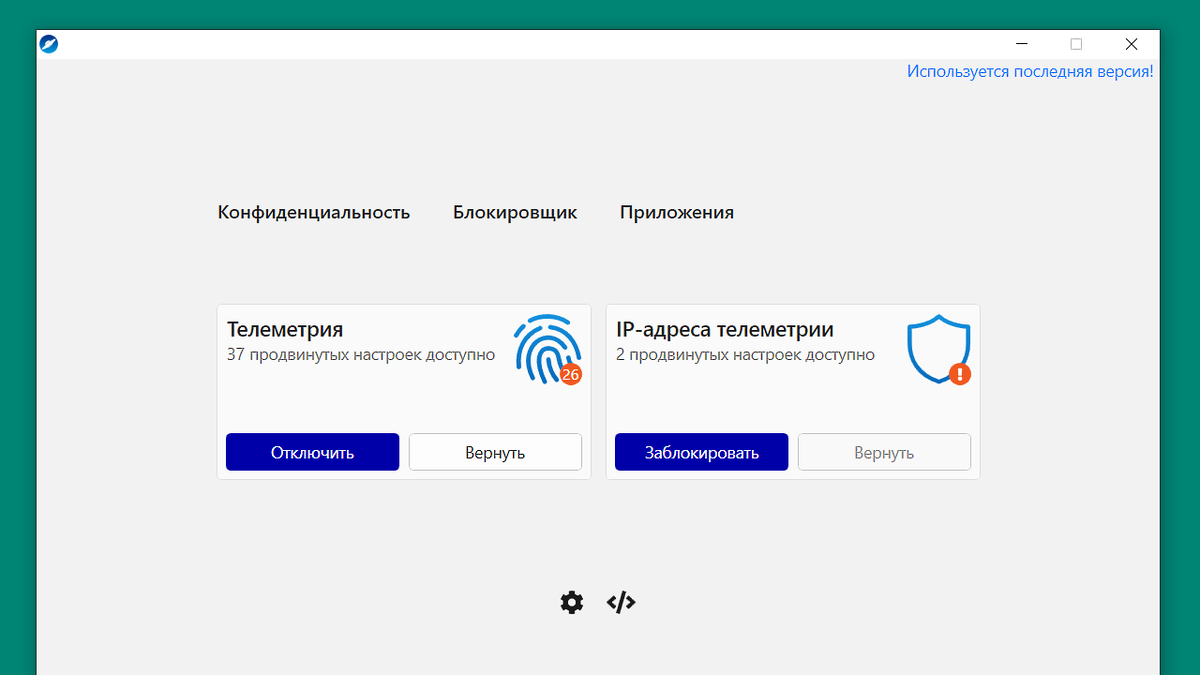This screenshot has height=675, width=1200.
Task: Click the Телеметрия card heading
Action: click(285, 329)
